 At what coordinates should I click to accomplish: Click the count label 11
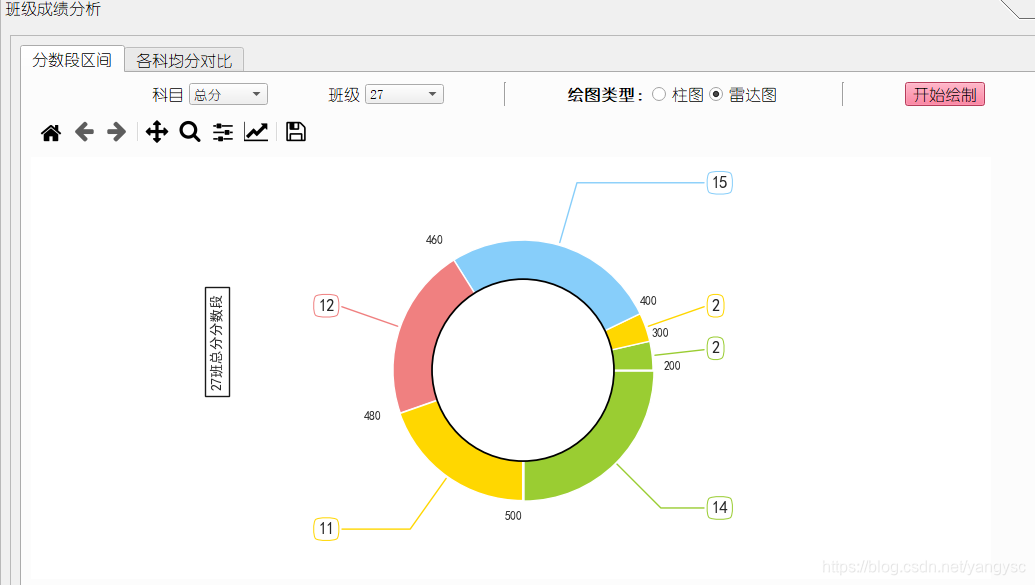click(x=326, y=528)
